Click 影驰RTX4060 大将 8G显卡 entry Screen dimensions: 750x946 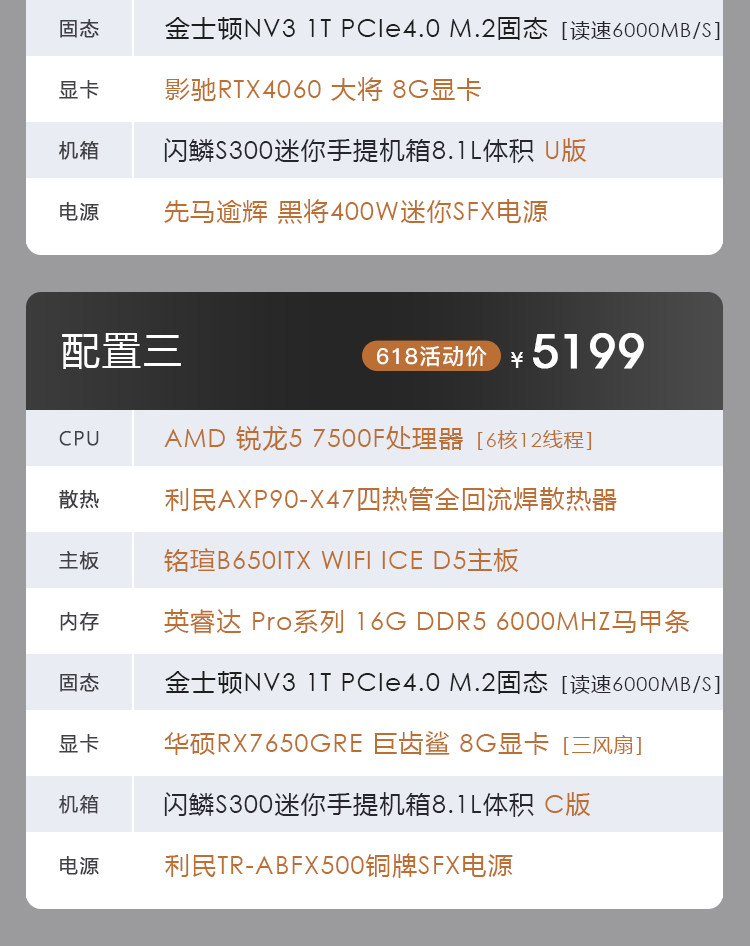pos(323,90)
